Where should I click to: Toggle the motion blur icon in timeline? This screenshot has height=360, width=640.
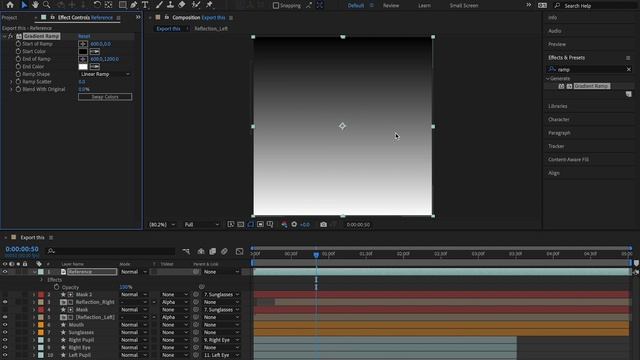tap(224, 251)
